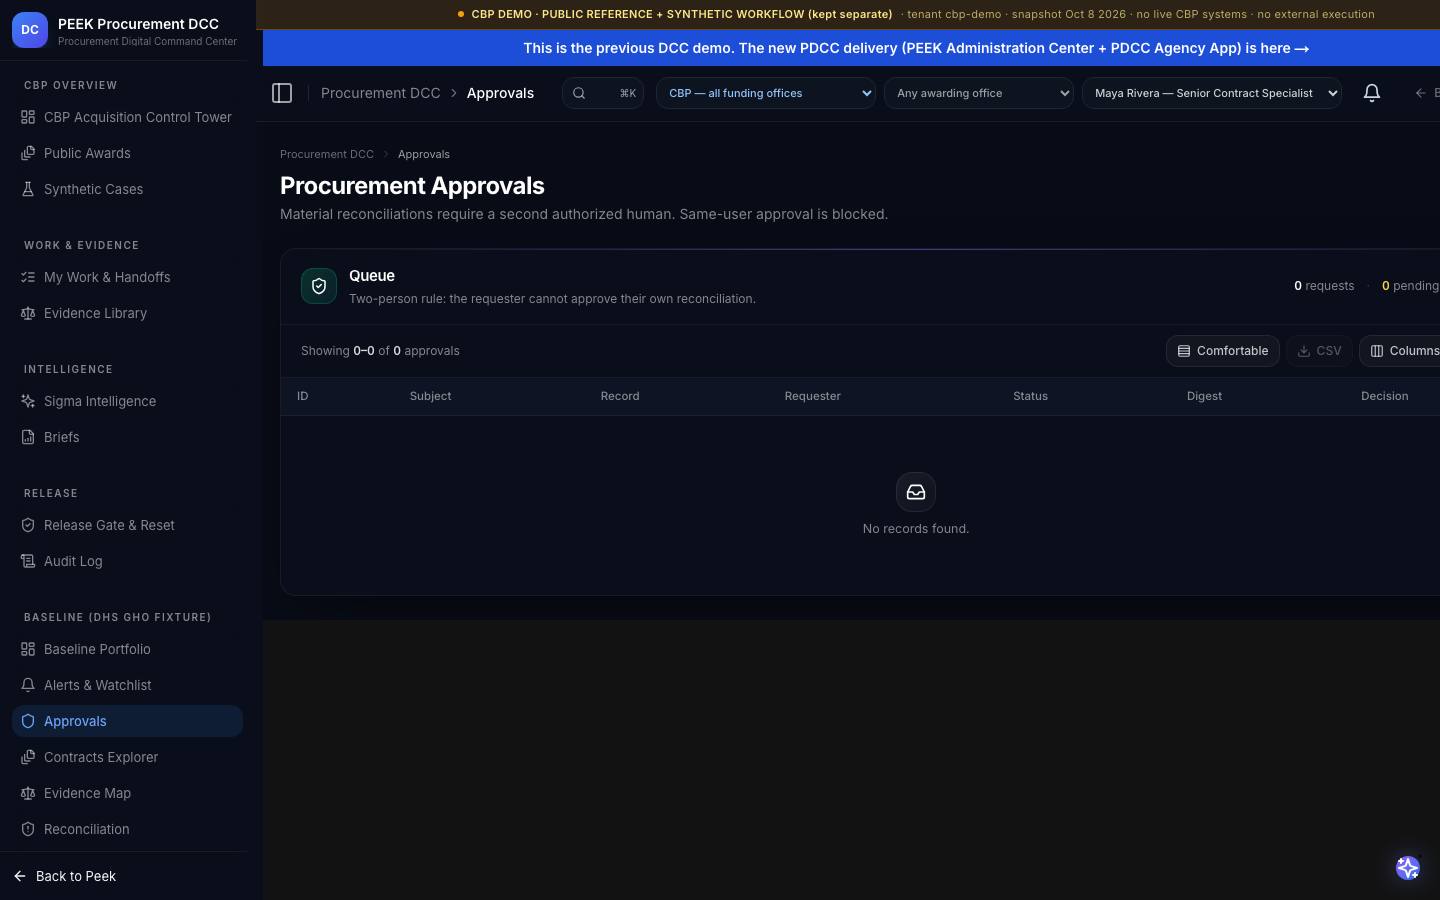Click Alerts & Watchlist bell icon
Screen dimensions: 1440x900
click(28, 685)
